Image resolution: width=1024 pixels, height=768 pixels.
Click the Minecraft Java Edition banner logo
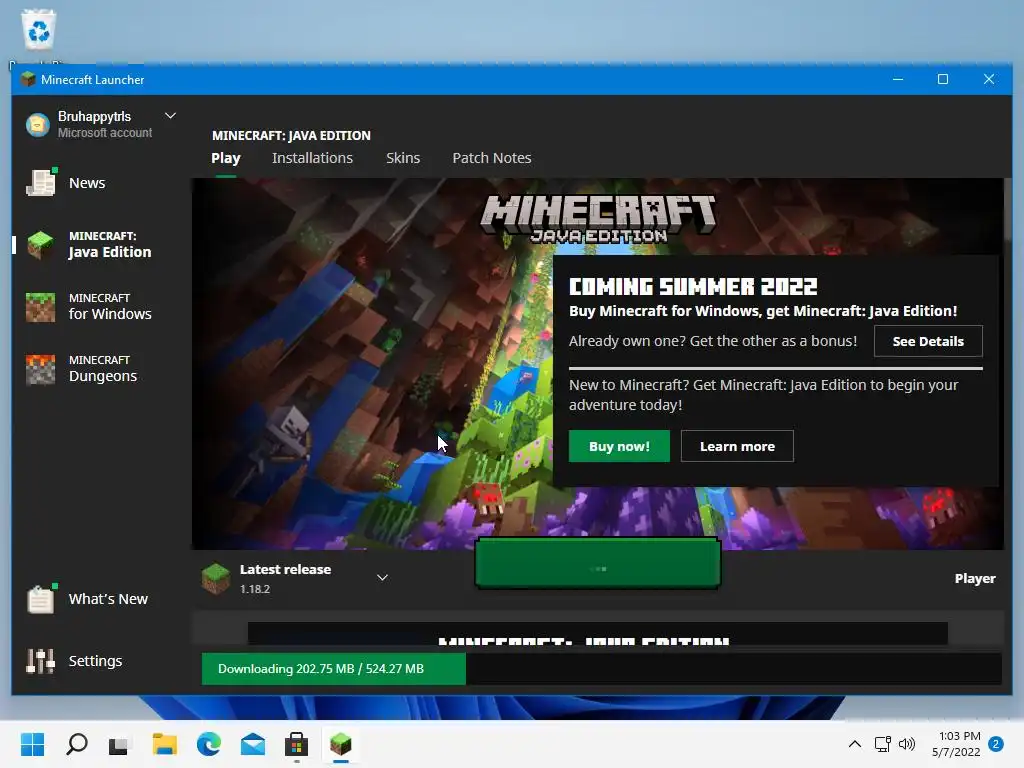point(598,219)
